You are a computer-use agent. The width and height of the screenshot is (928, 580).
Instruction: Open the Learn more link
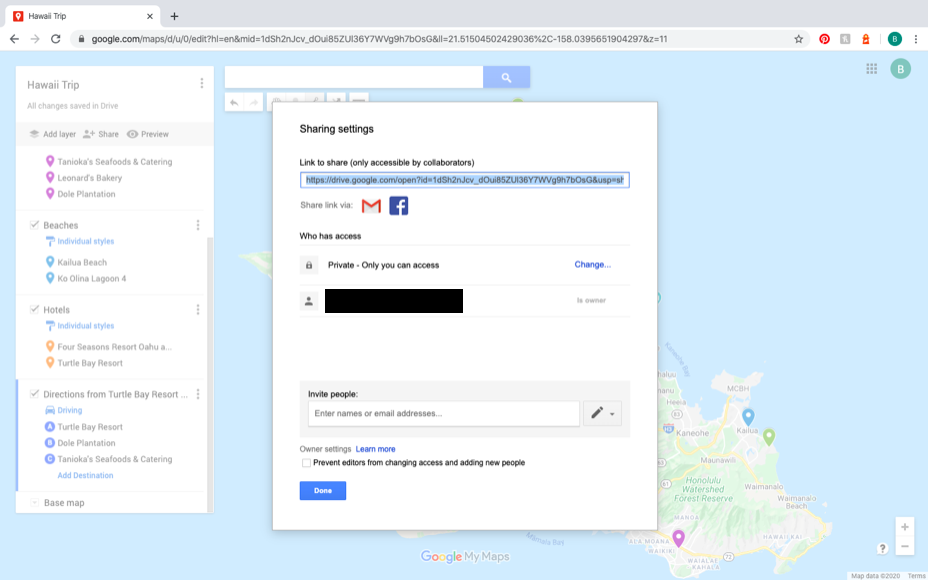point(375,449)
